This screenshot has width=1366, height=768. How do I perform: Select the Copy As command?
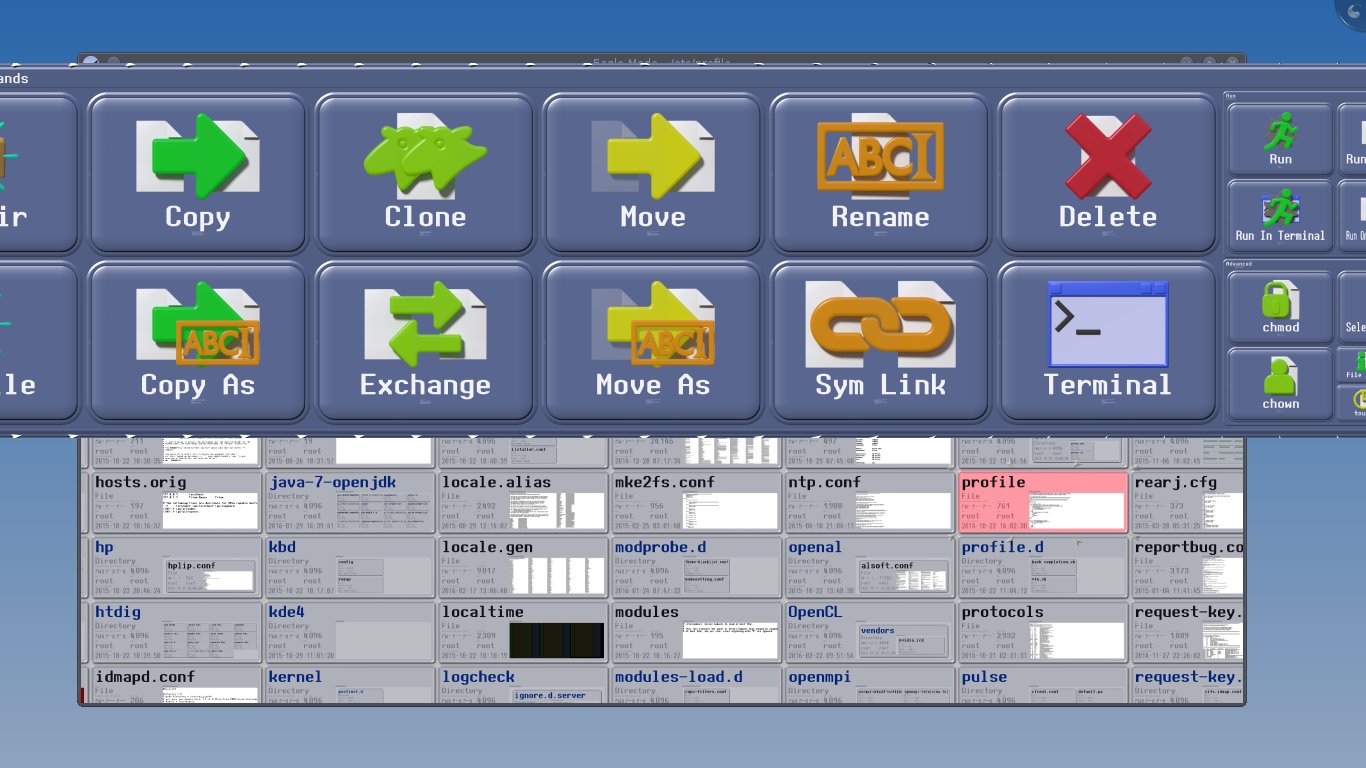point(197,342)
